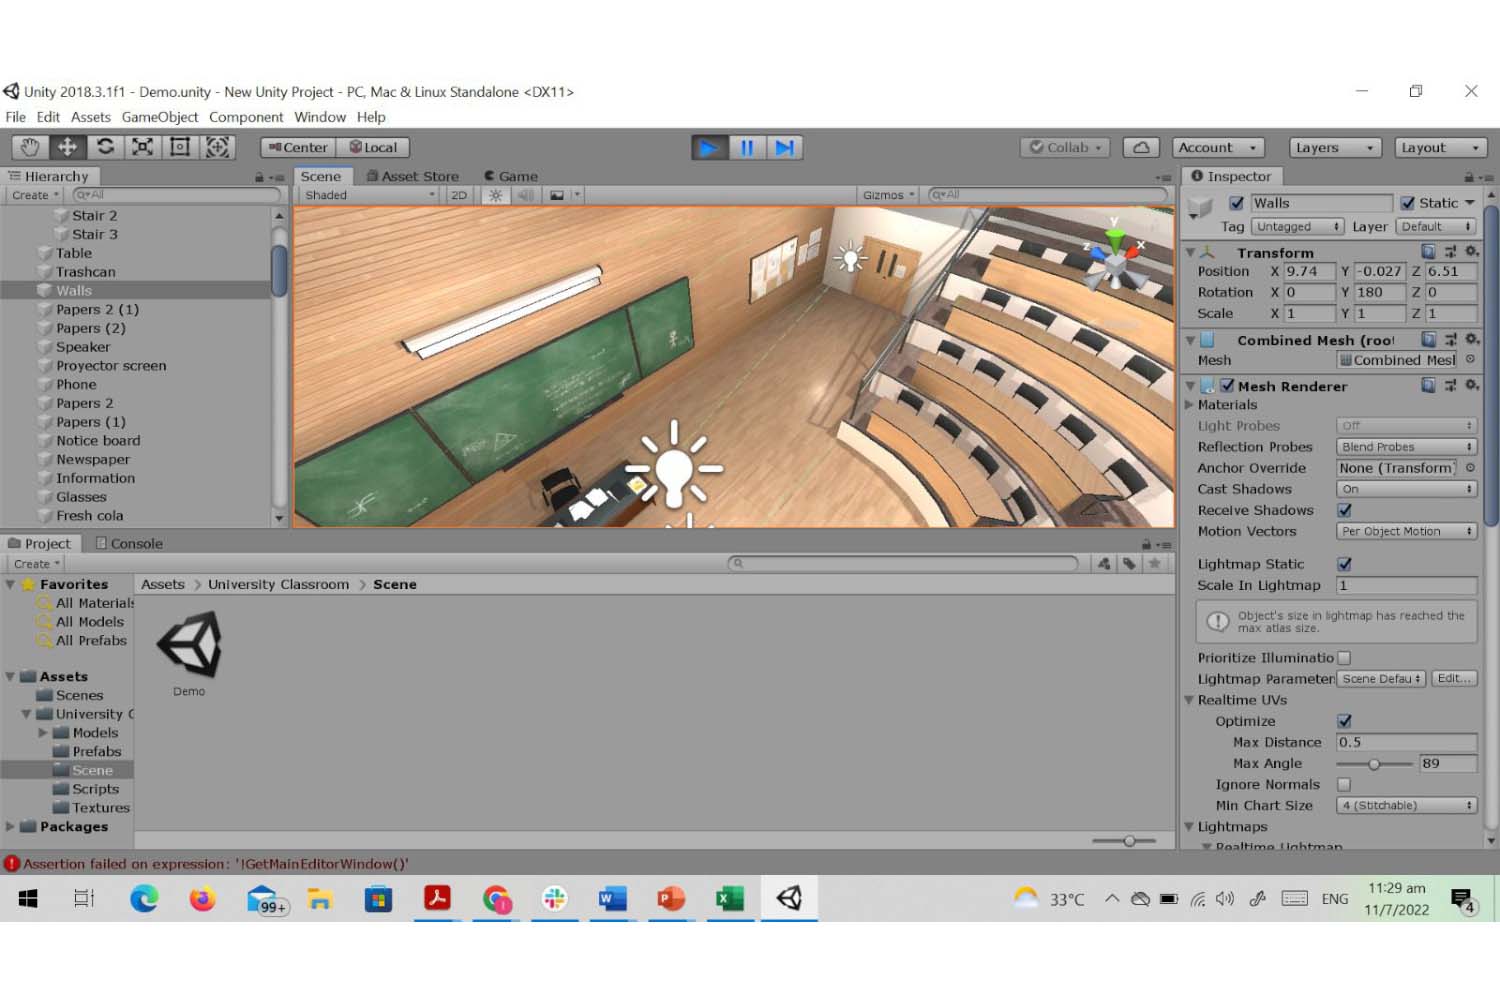Select the Scale tool icon
Screen dimensions: 1500x1000
tap(143, 147)
